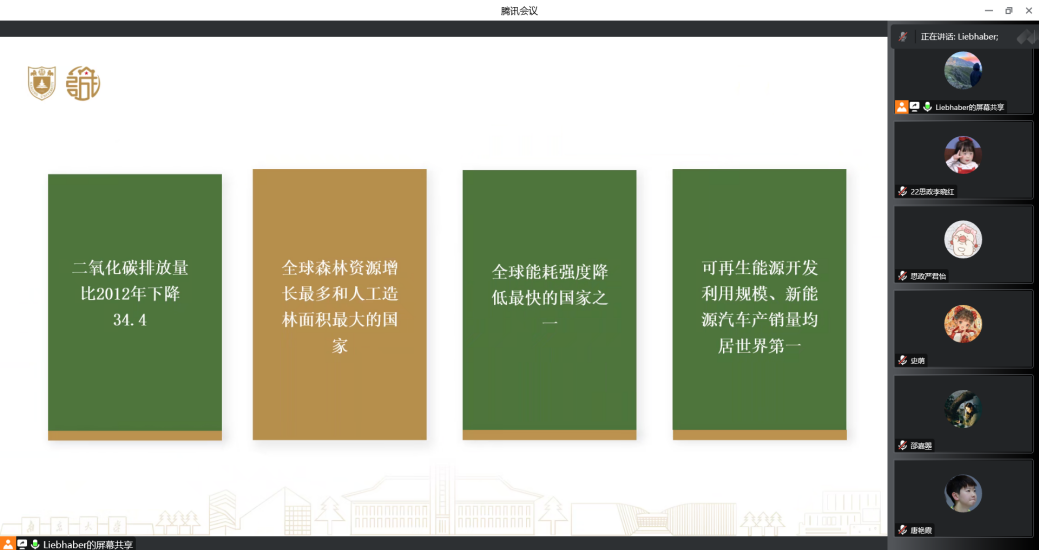Click the 正在讲话: Liebhaber speaker label
Screen dimensions: 1039x550
pos(959,36)
